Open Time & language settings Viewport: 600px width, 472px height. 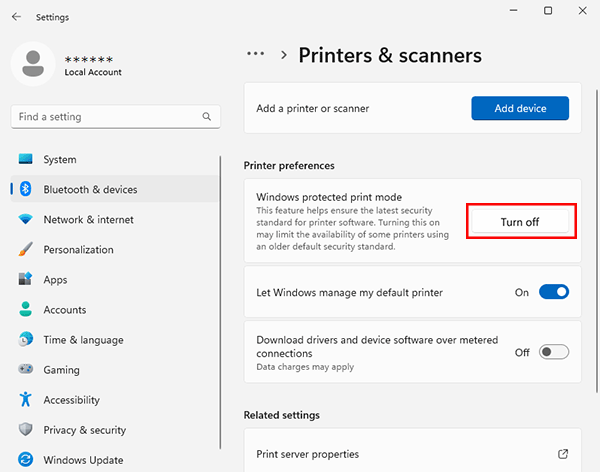coord(83,340)
